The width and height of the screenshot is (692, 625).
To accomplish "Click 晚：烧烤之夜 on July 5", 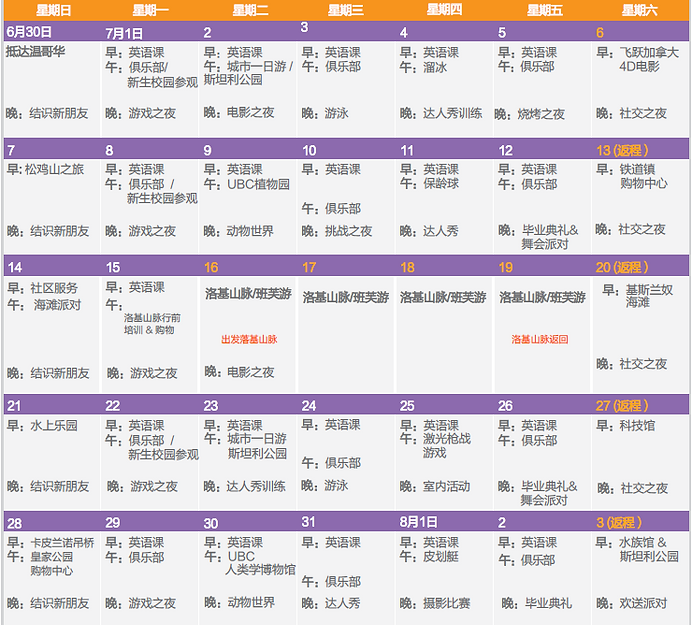I will tap(530, 114).
